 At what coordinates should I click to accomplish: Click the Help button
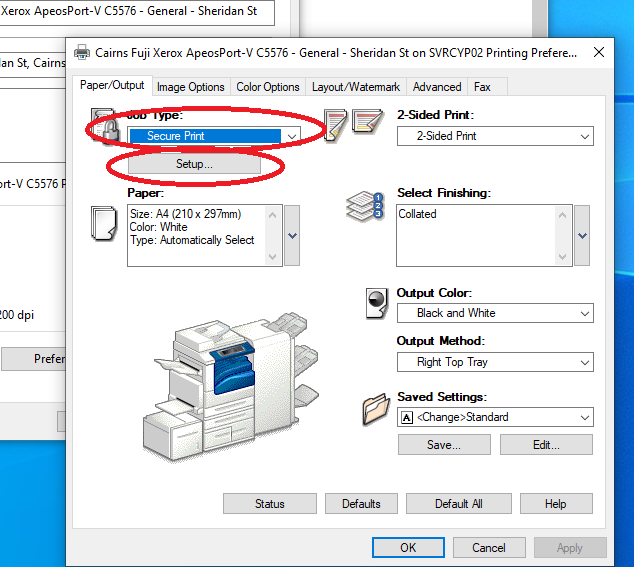click(x=556, y=504)
